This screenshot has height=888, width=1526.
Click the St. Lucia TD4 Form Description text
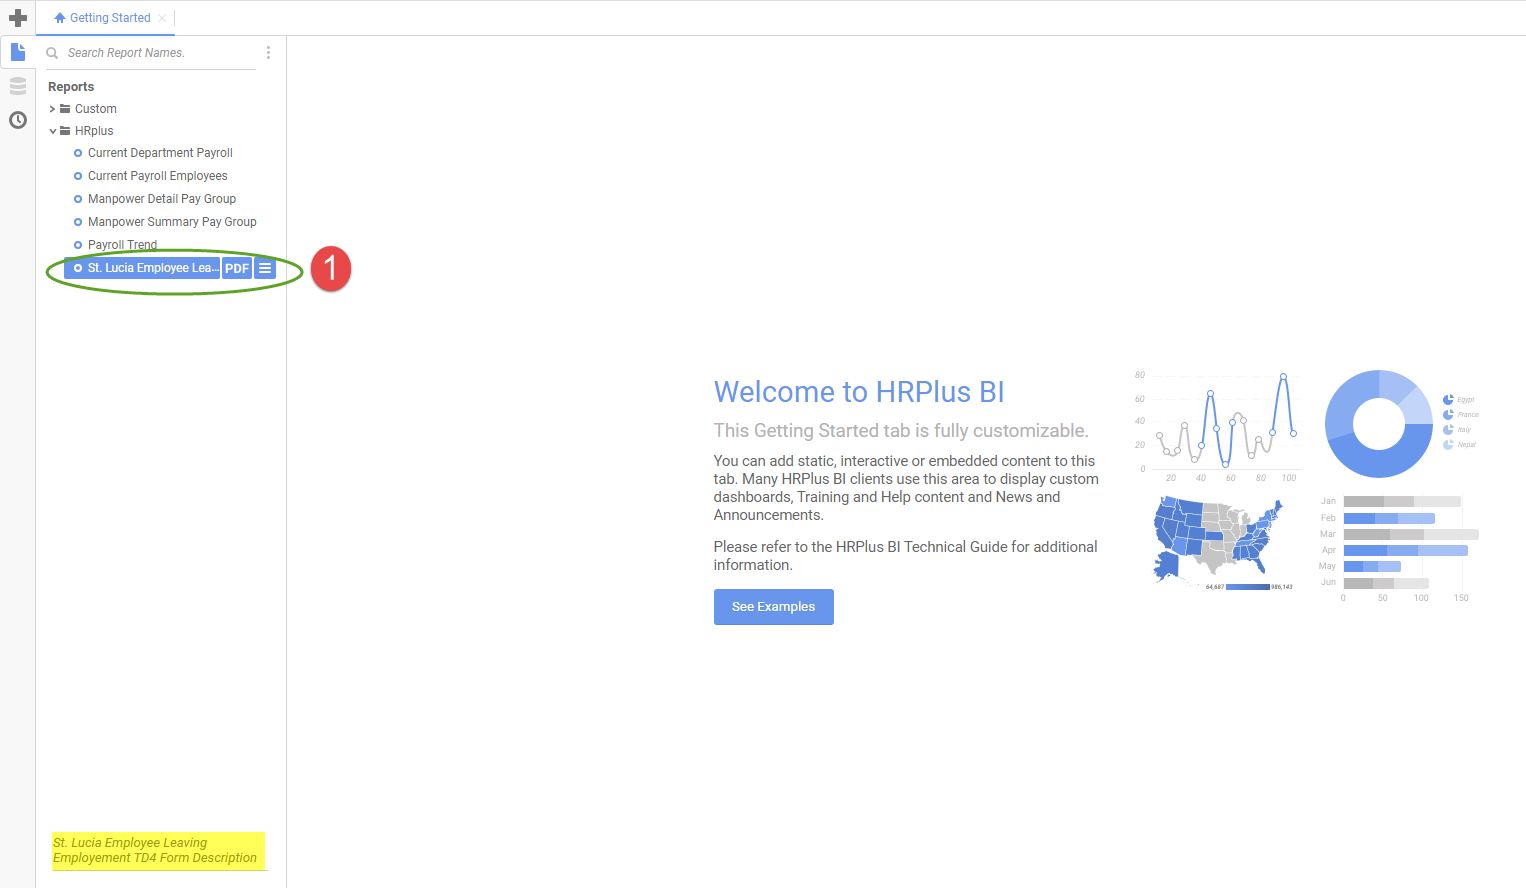(x=155, y=851)
